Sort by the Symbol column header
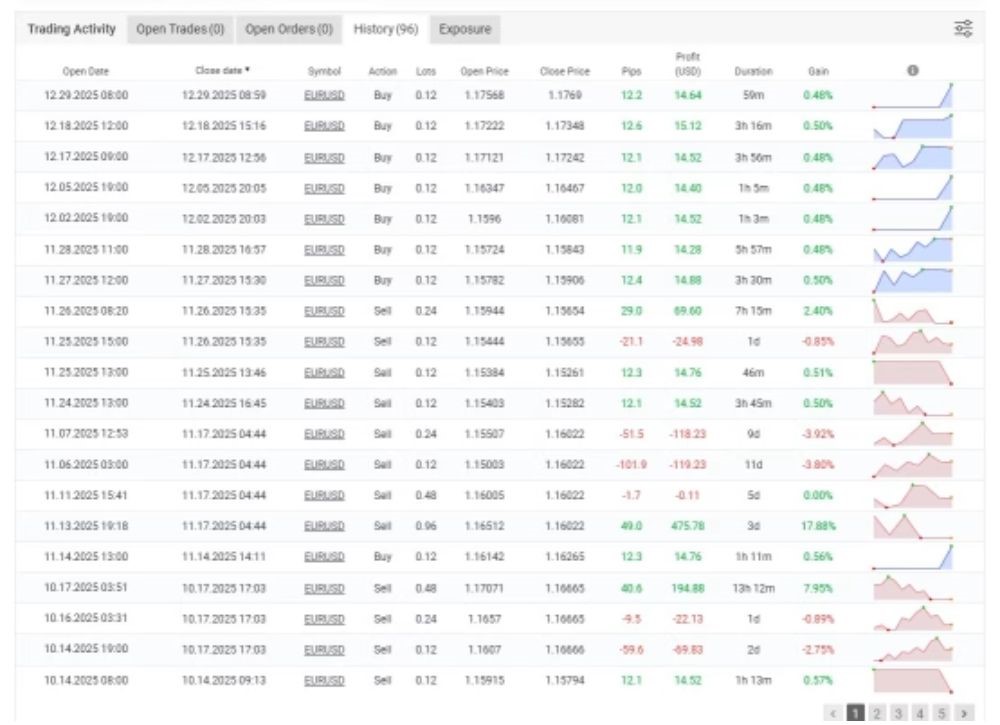 (324, 71)
